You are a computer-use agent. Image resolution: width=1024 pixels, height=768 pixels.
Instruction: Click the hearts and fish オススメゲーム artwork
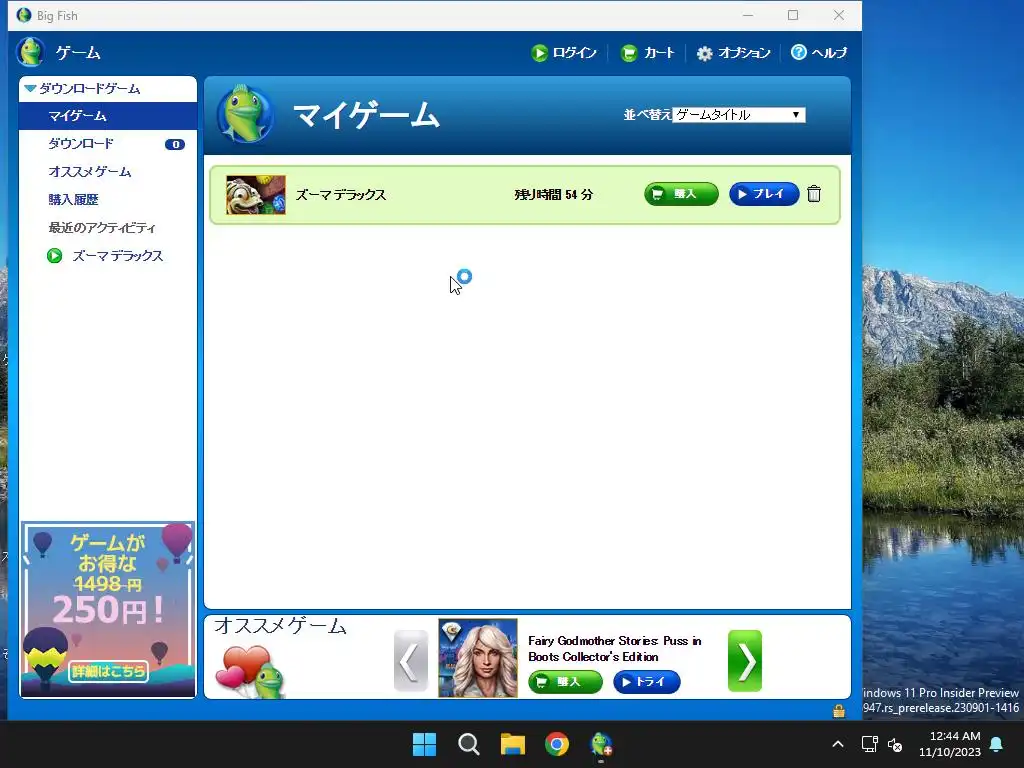(x=251, y=671)
